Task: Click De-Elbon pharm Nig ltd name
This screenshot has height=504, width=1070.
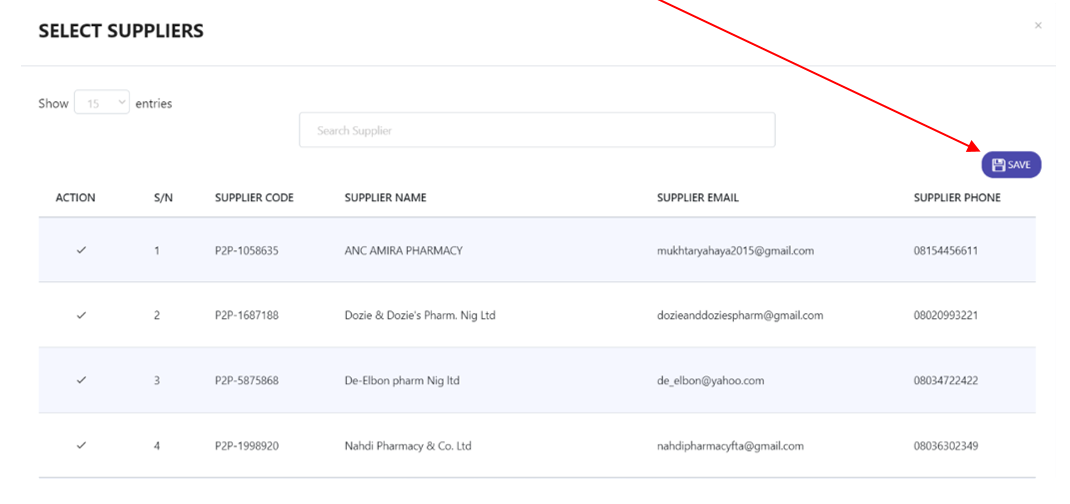Action: [x=402, y=381]
